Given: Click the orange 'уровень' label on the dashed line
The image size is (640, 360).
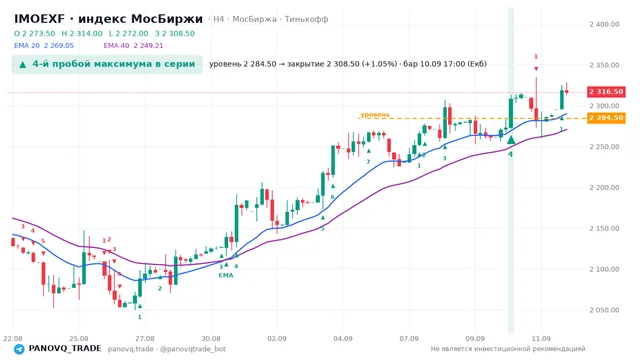Looking at the screenshot, I should pos(375,115).
